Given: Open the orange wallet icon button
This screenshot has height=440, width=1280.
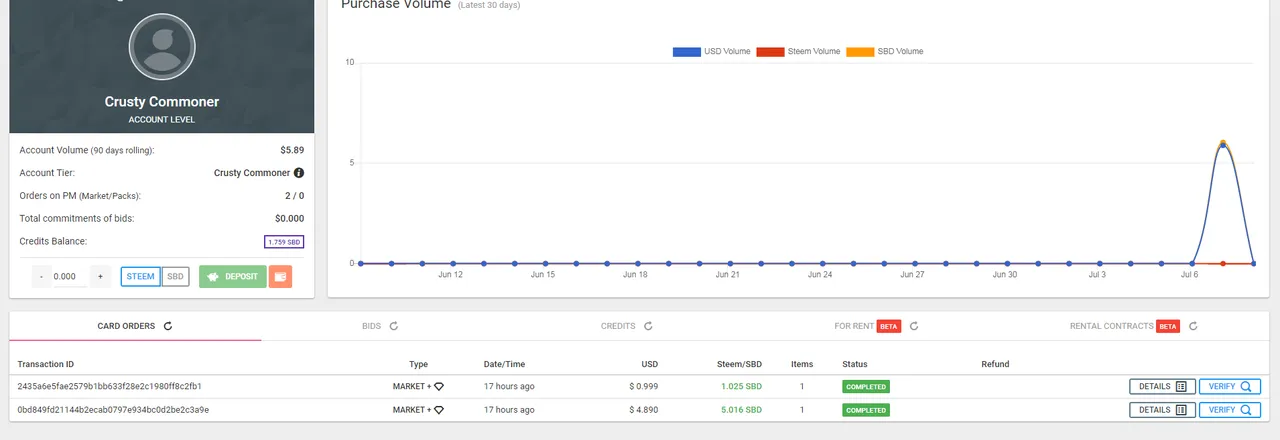Looking at the screenshot, I should click(280, 277).
